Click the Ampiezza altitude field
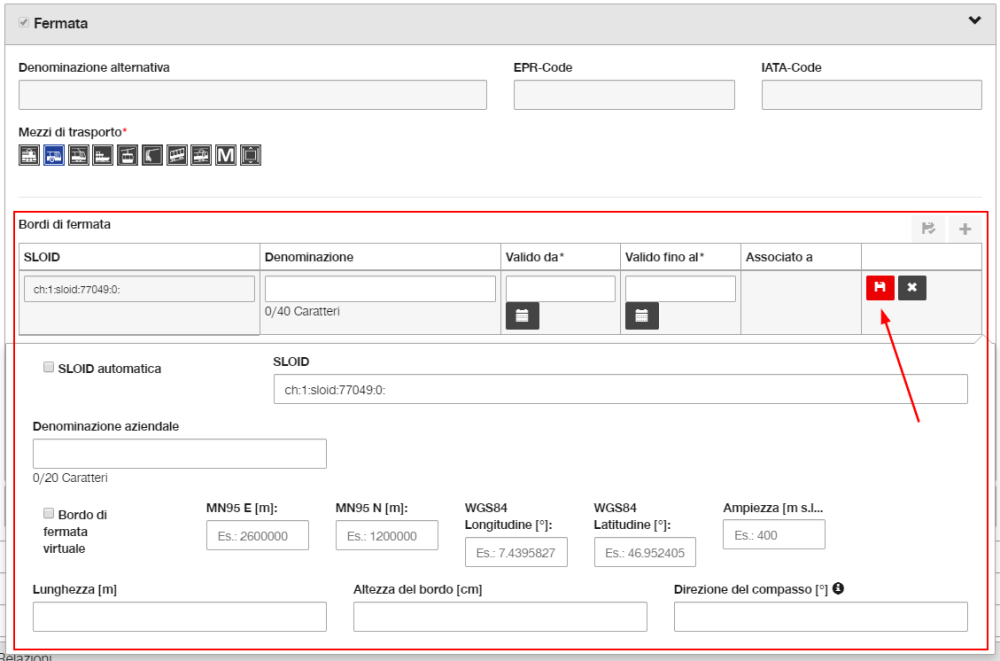This screenshot has height=661, width=1000. (774, 535)
